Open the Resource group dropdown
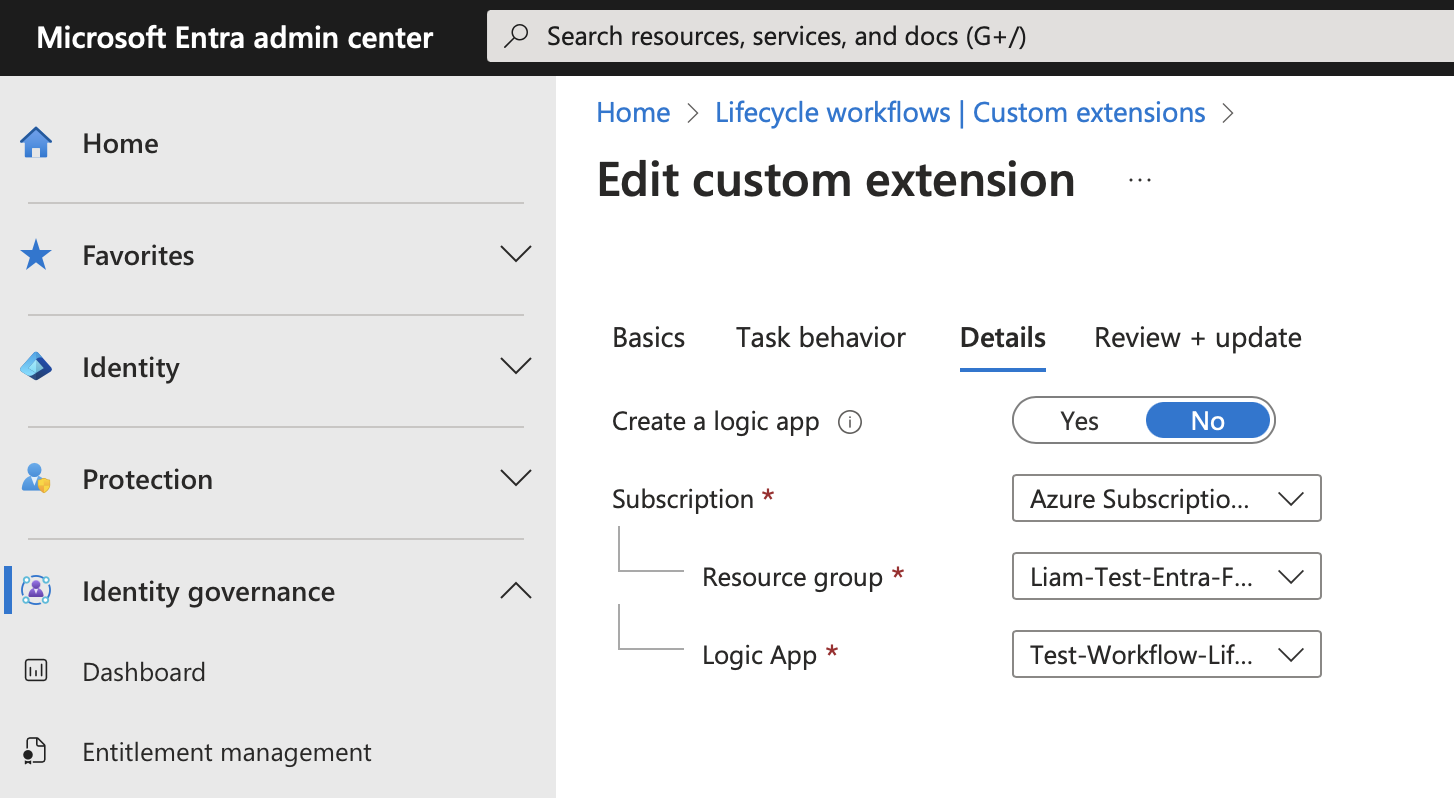The height and width of the screenshot is (798, 1454). (1167, 576)
